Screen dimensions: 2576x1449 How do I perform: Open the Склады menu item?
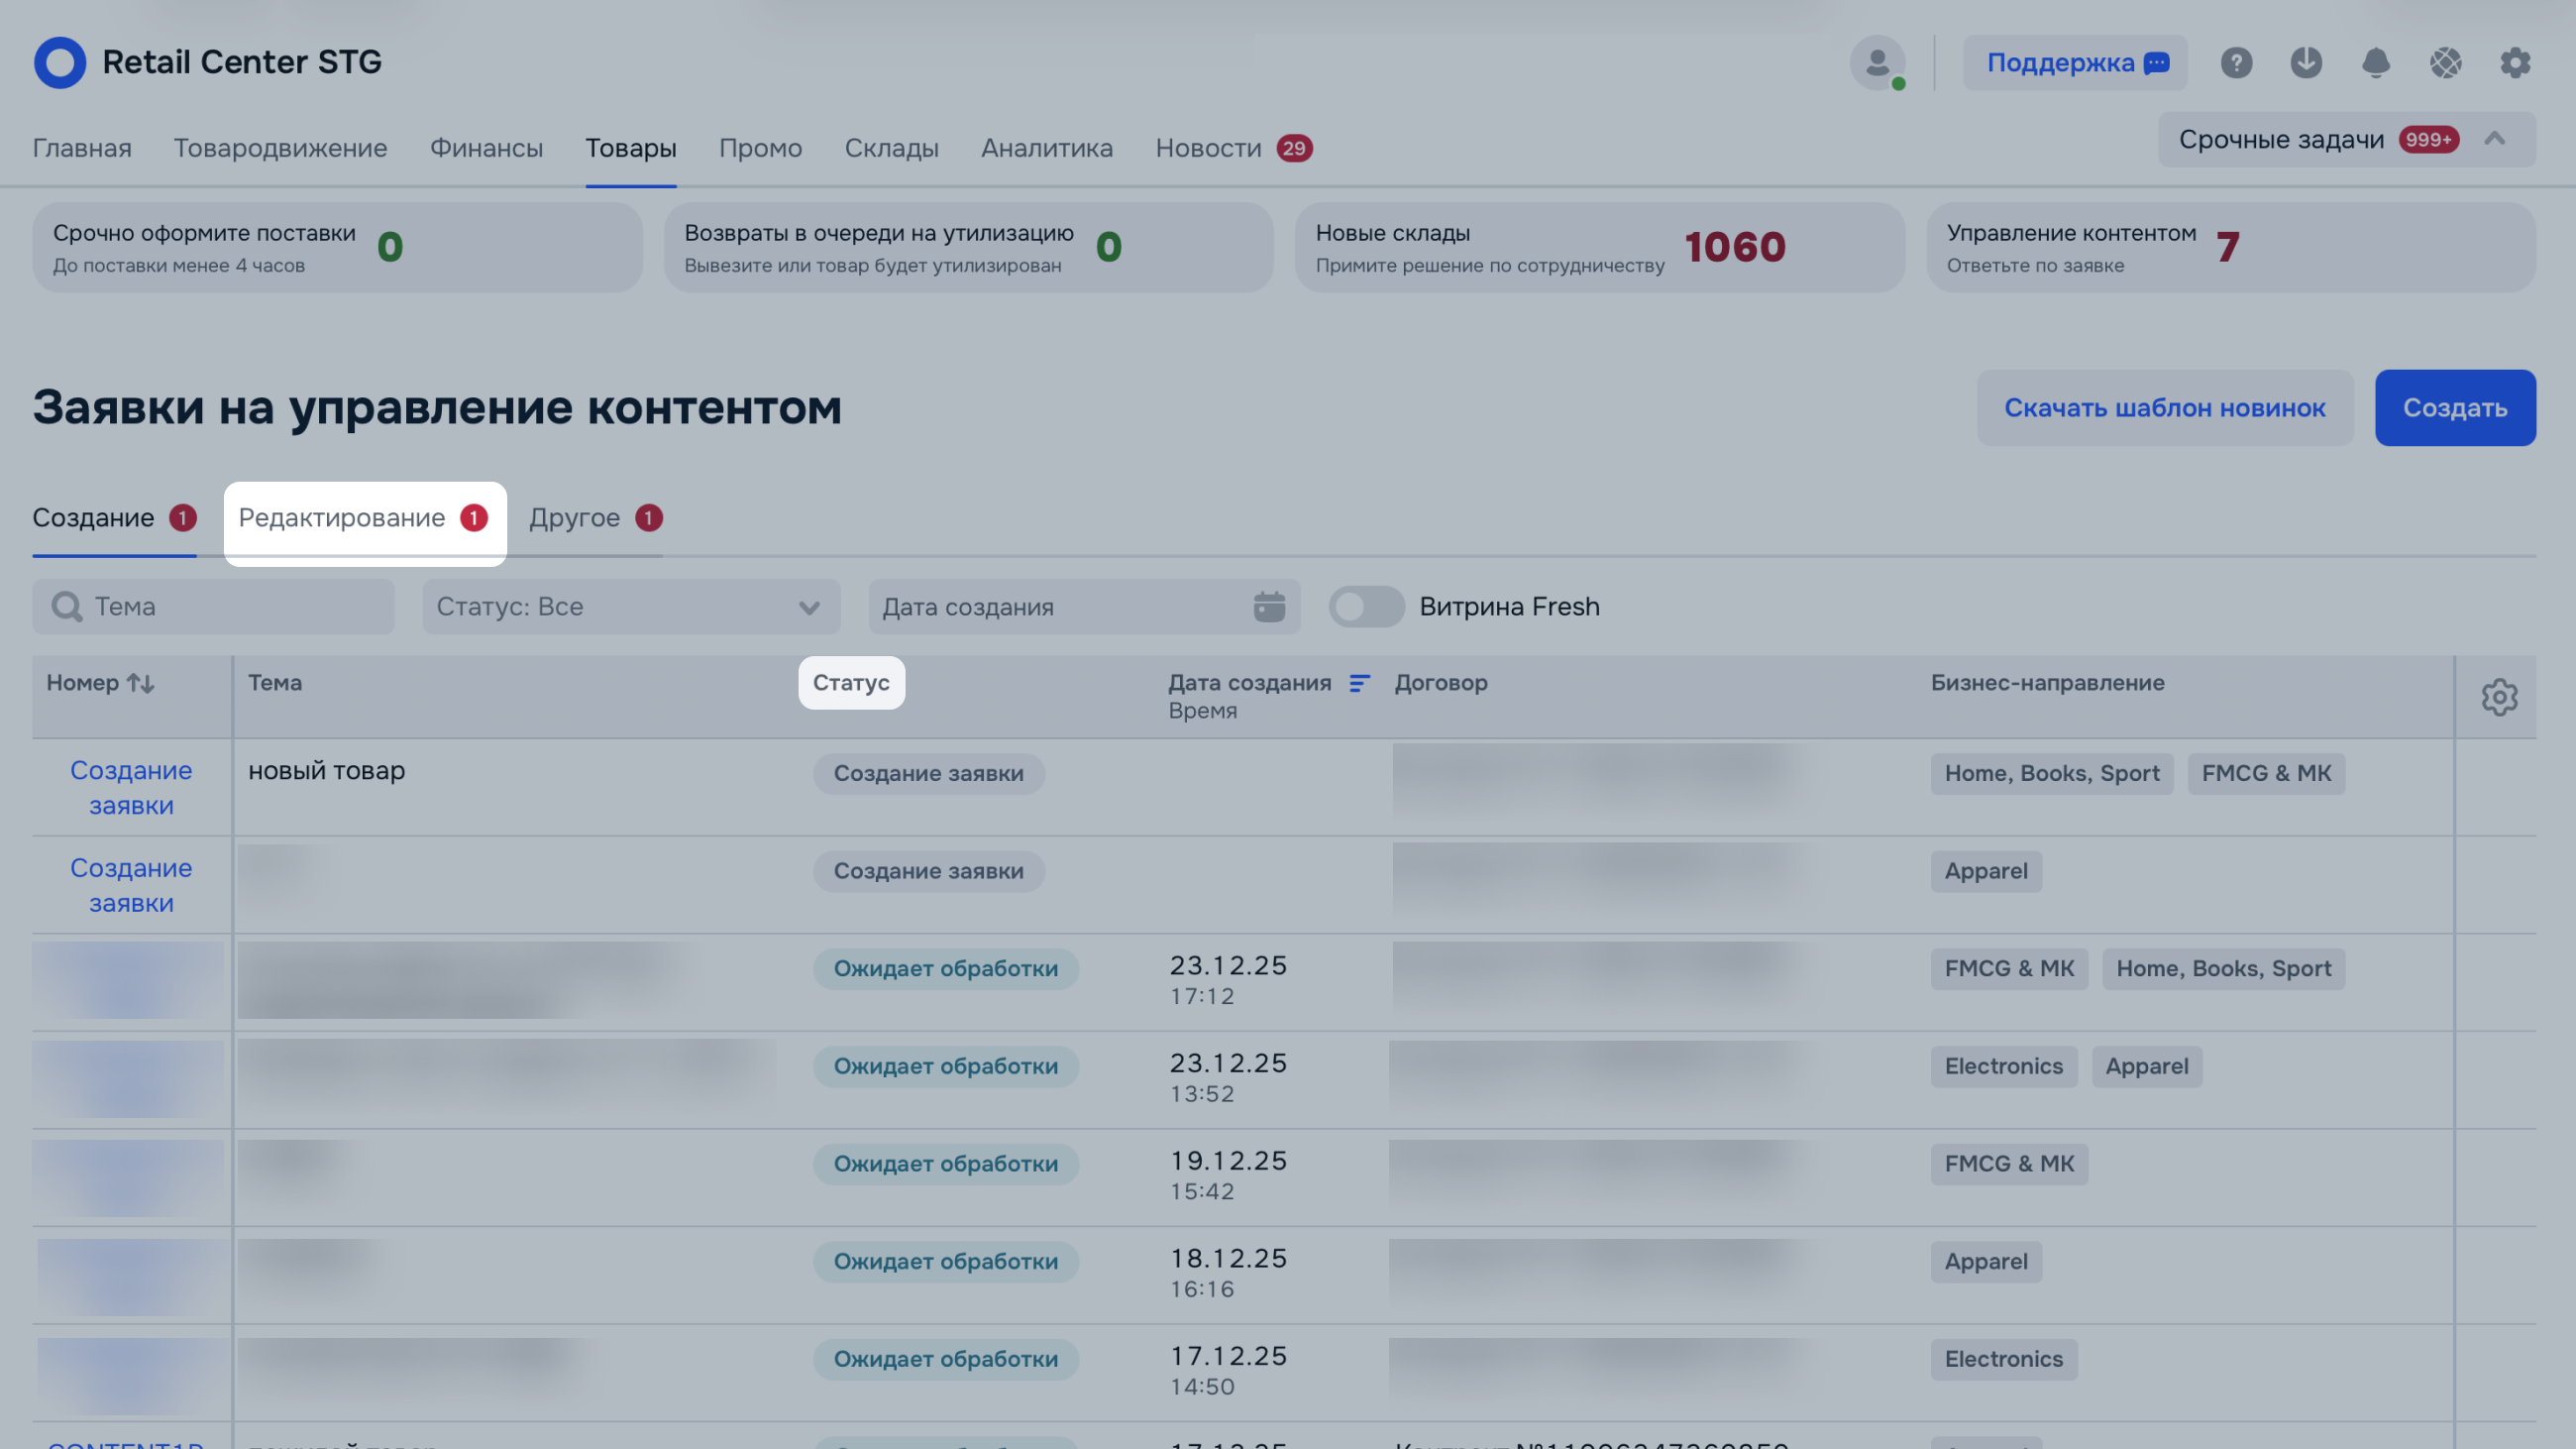(891, 148)
